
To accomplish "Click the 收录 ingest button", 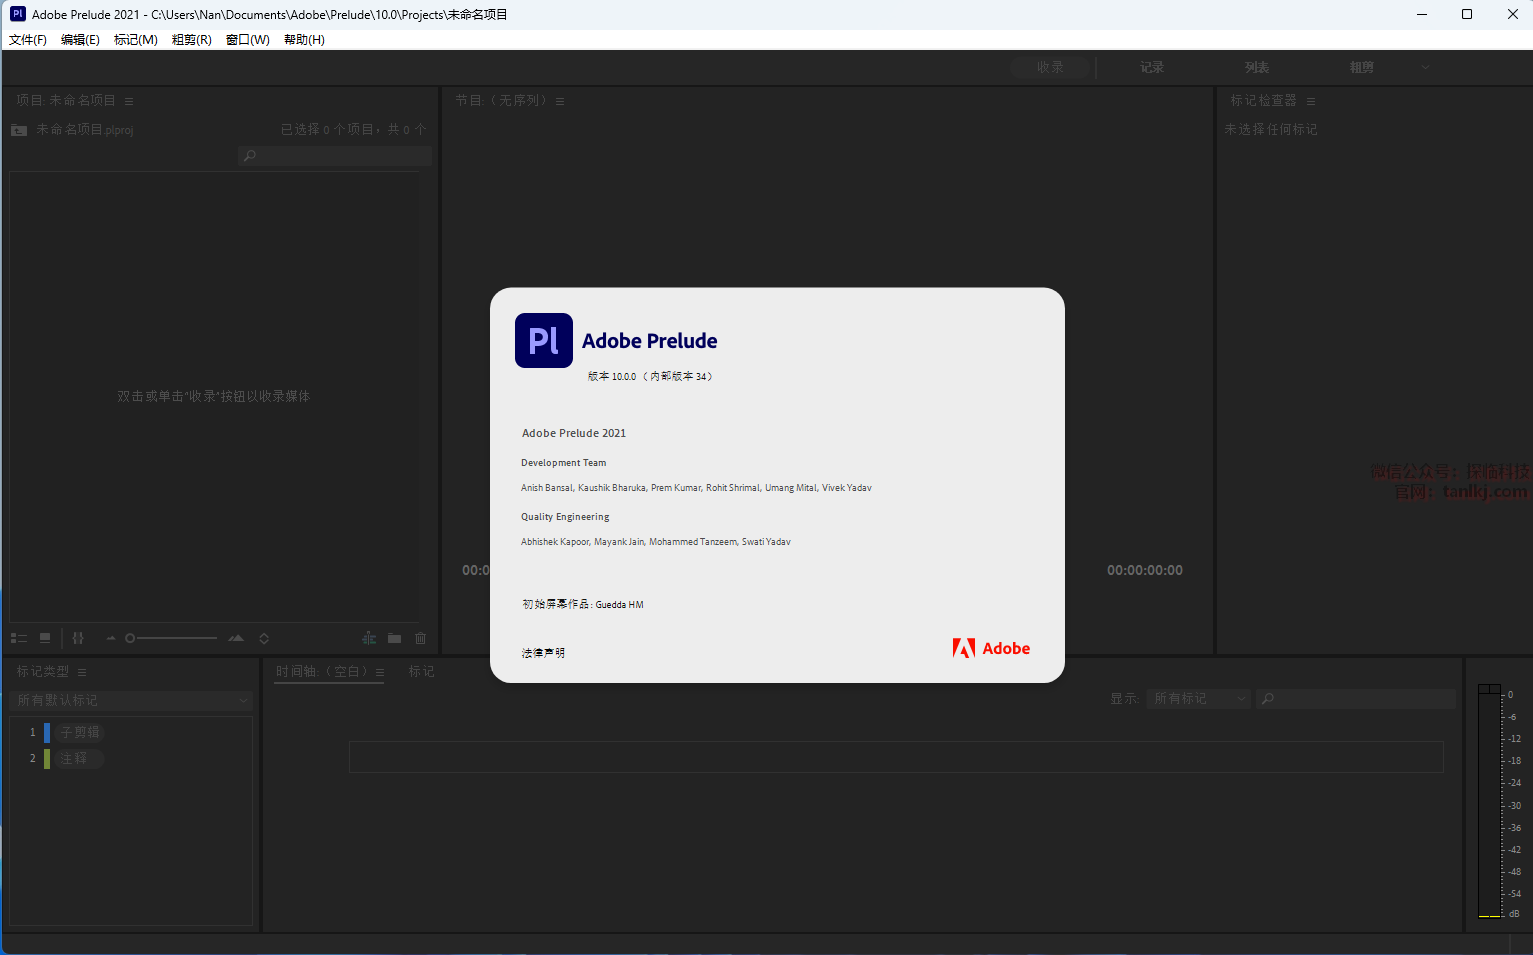I will (1050, 67).
